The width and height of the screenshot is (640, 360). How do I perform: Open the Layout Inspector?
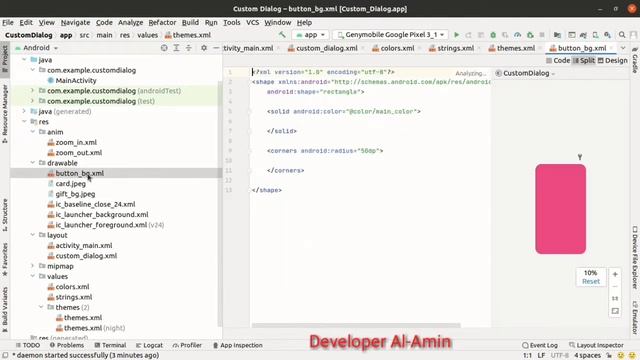point(596,345)
